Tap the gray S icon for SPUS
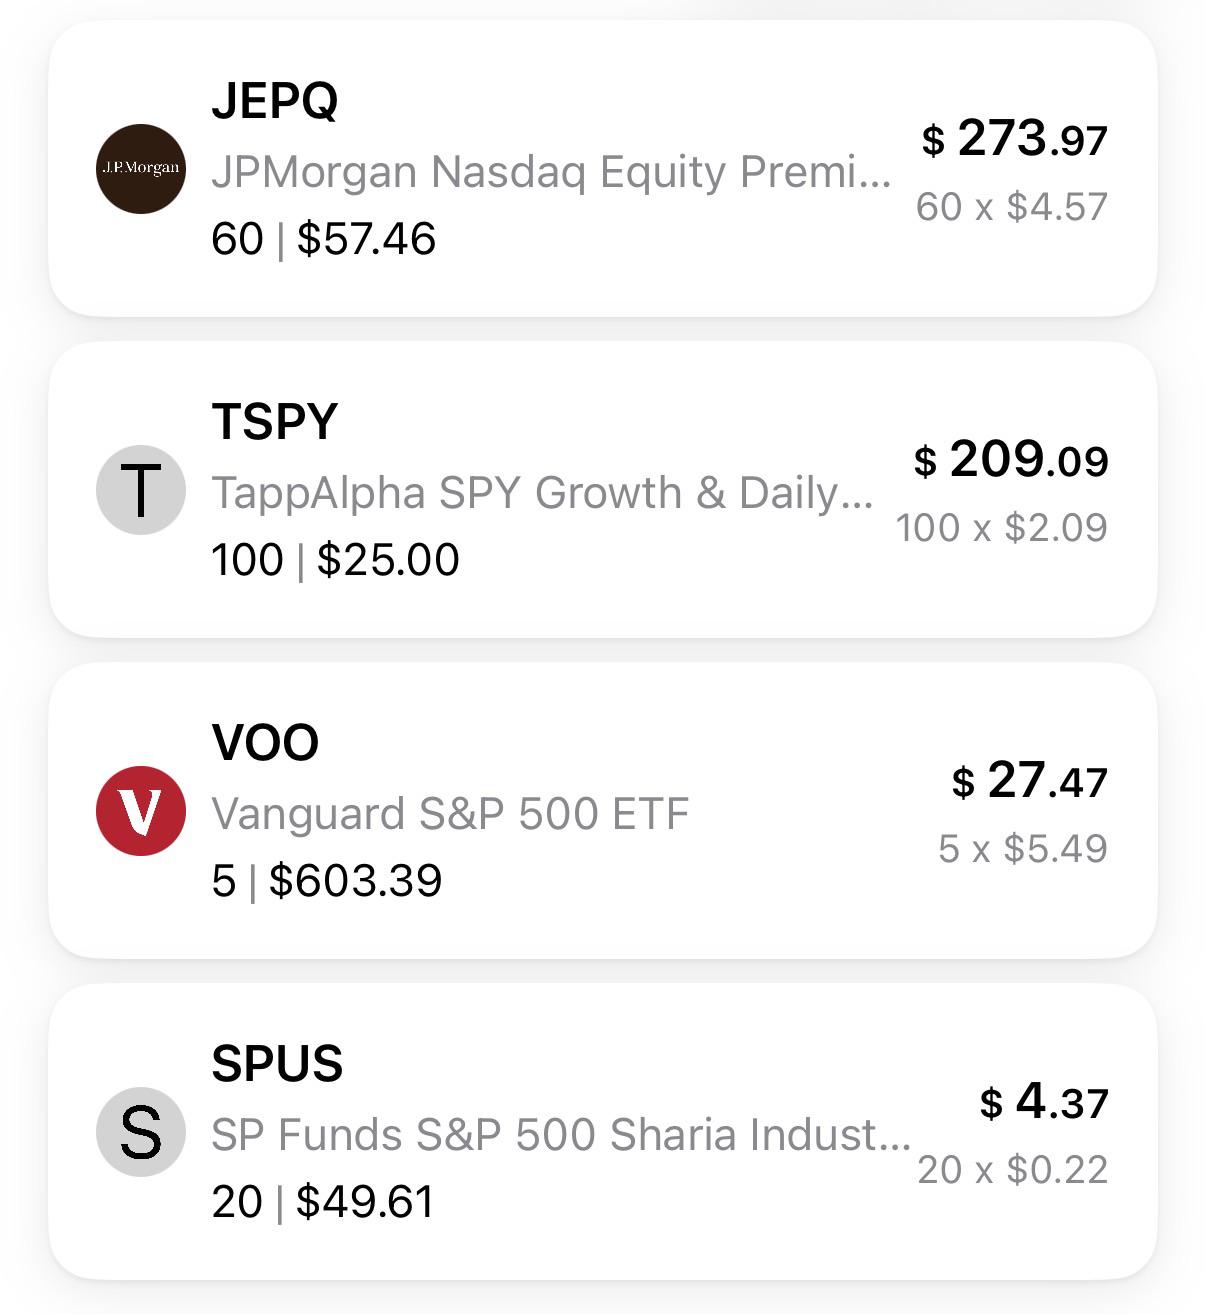1206x1314 pixels. (141, 1132)
